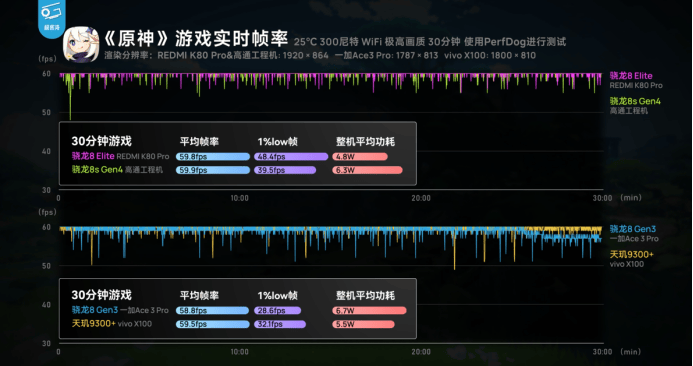The image size is (693, 366).
Task: Click the 50 fps axis label on upper chart
Action: (46, 112)
